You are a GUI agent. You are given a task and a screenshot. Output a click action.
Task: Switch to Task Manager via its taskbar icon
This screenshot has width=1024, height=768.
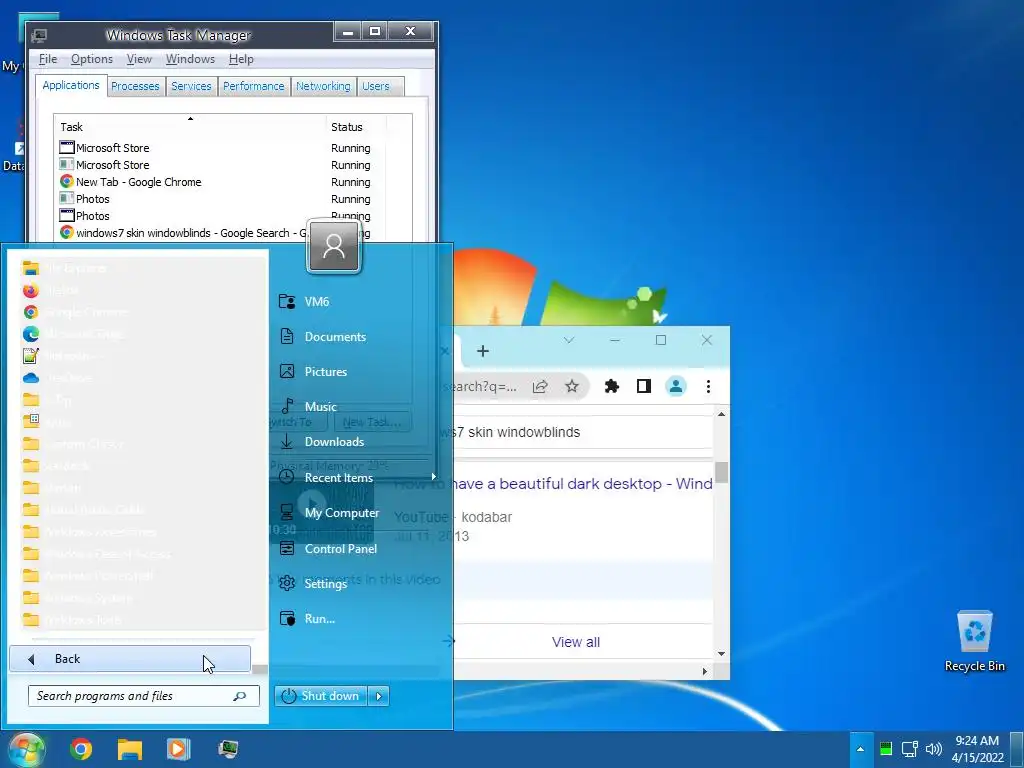pyautogui.click(x=227, y=749)
